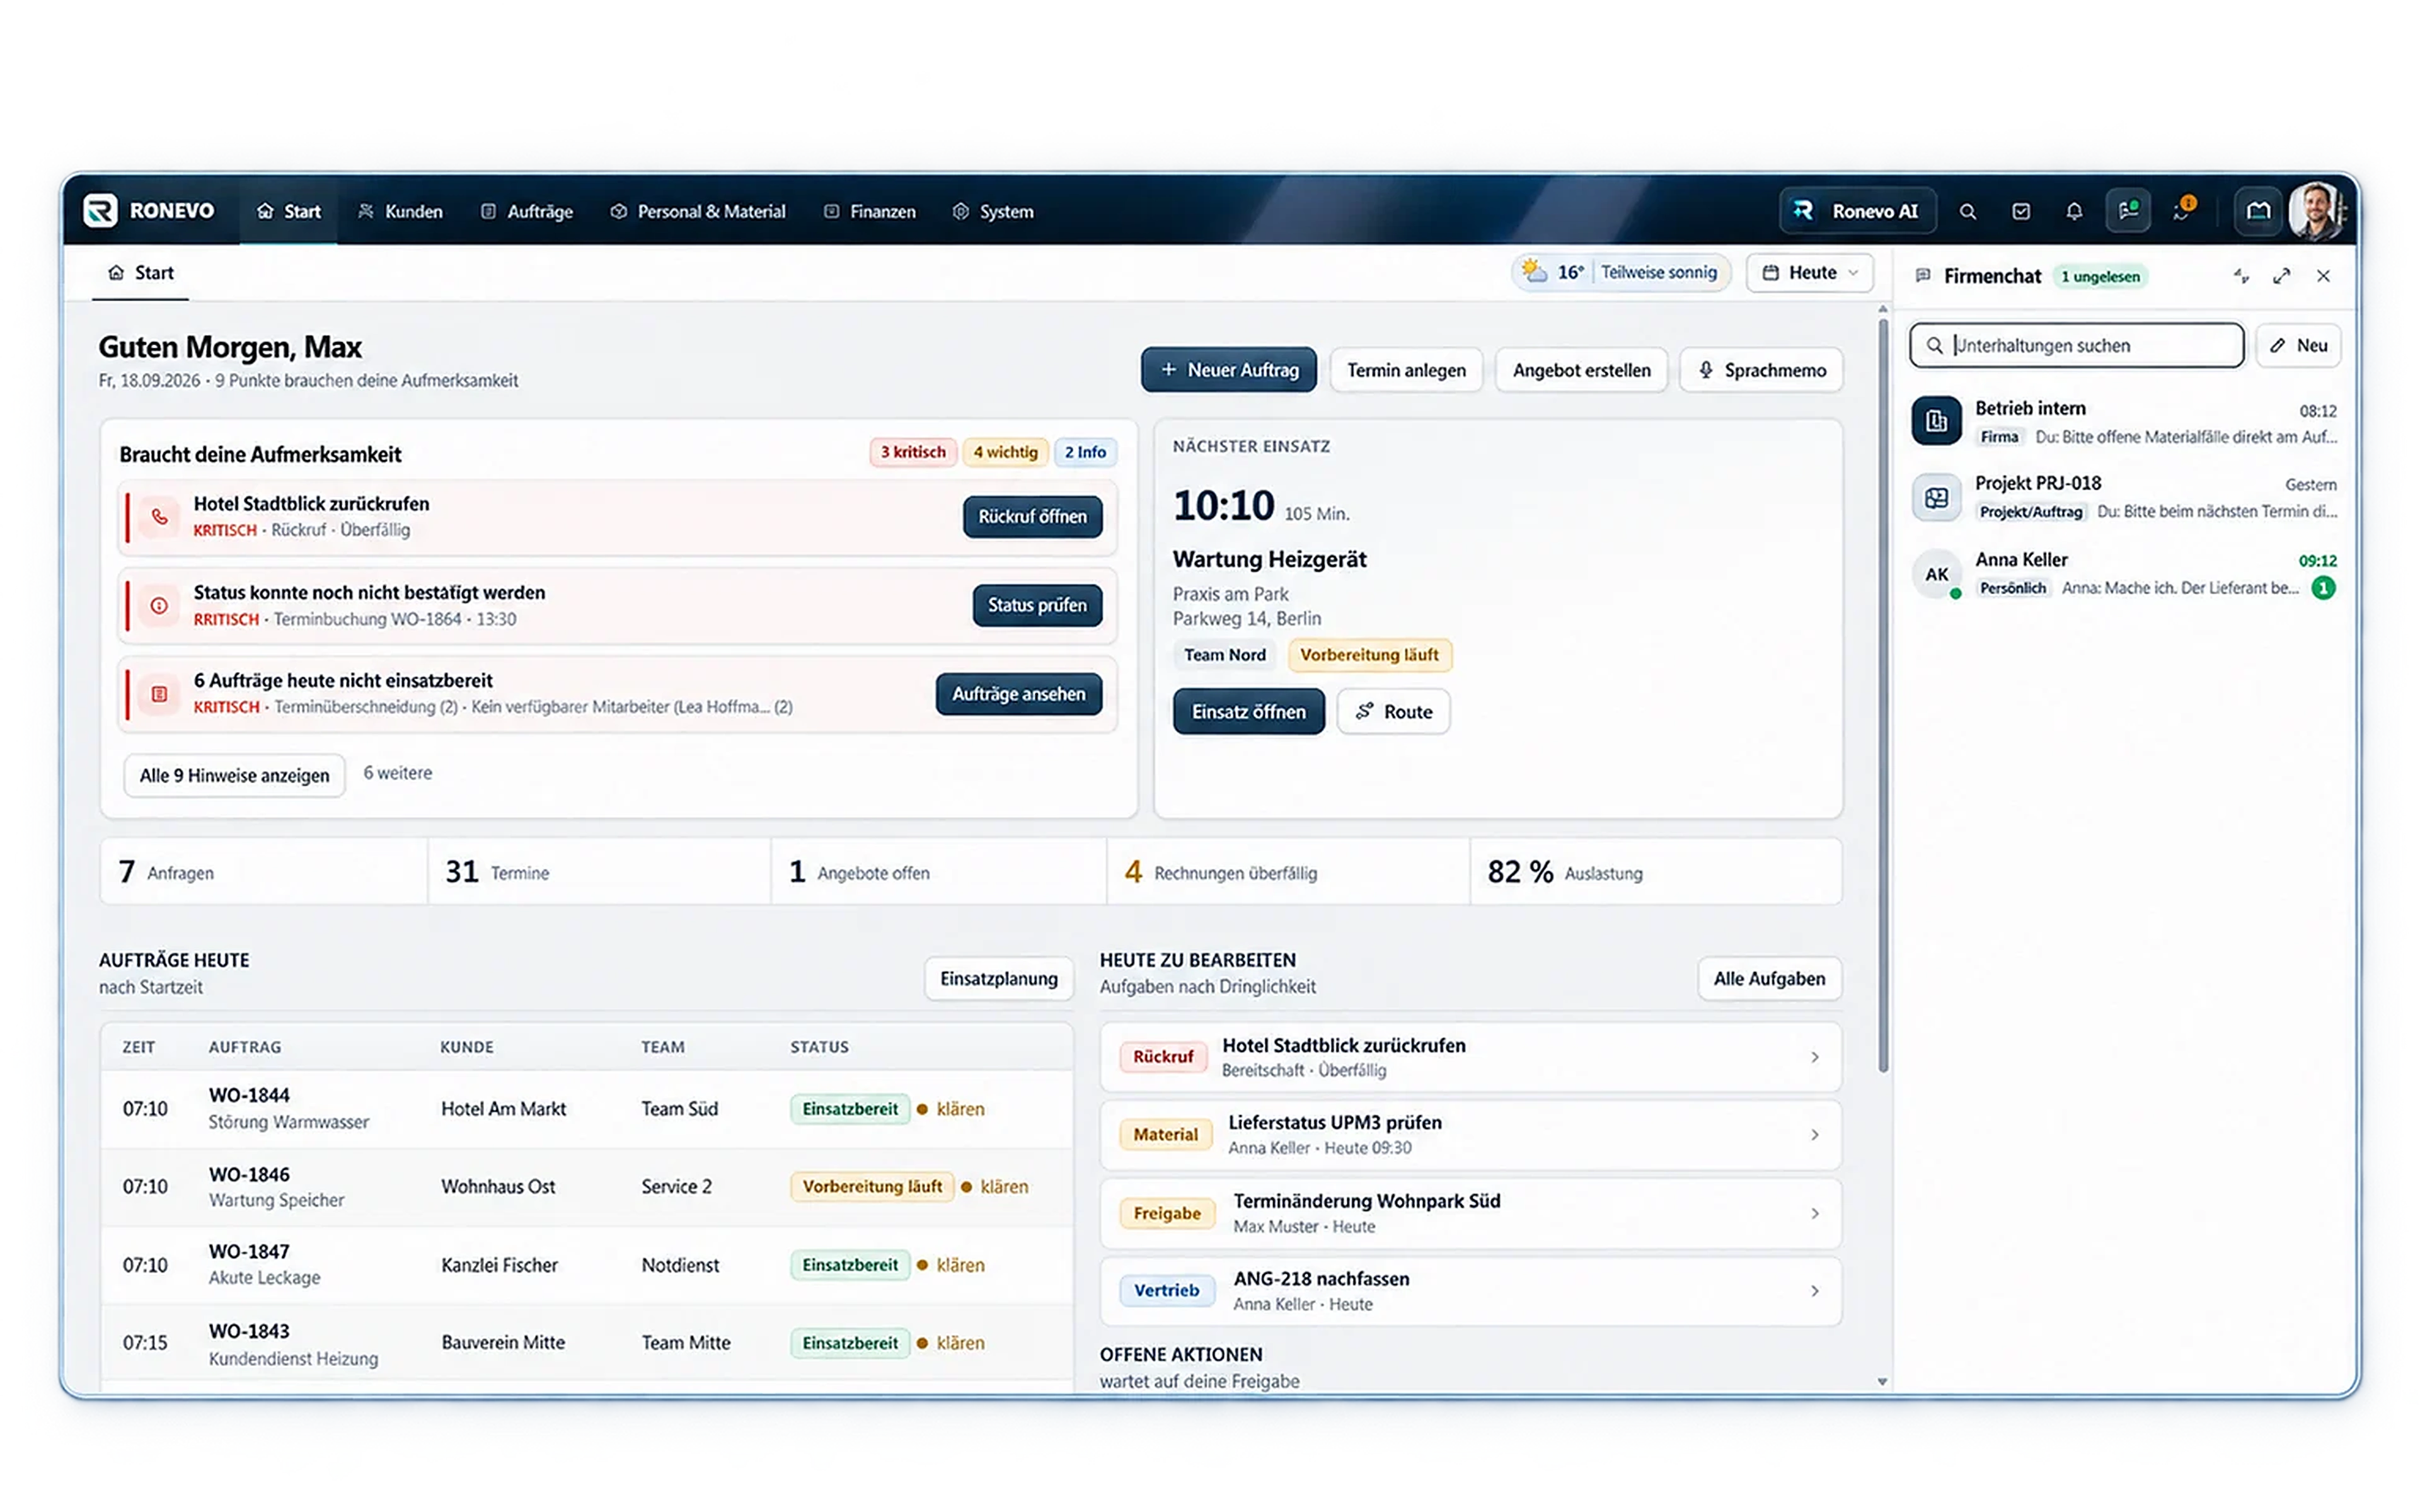Open the System menu
This screenshot has width=2420, height=1512.
click(x=993, y=211)
